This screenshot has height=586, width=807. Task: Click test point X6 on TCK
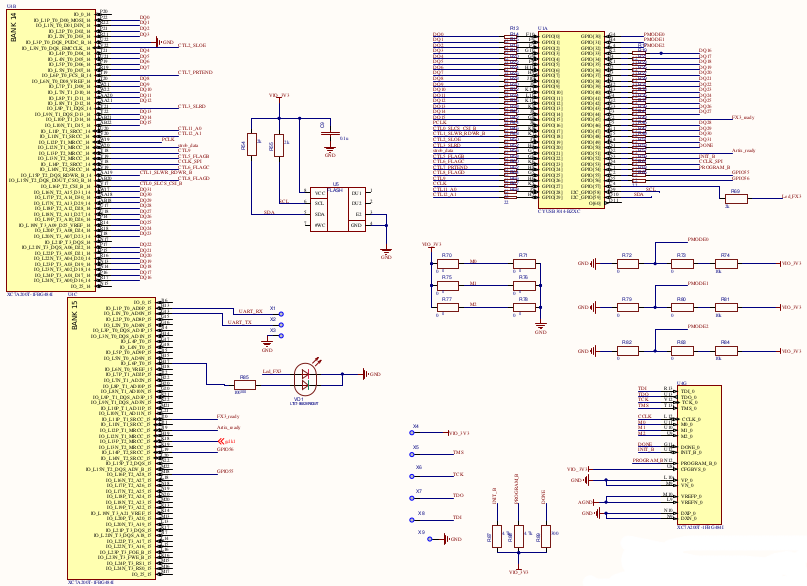(412, 476)
